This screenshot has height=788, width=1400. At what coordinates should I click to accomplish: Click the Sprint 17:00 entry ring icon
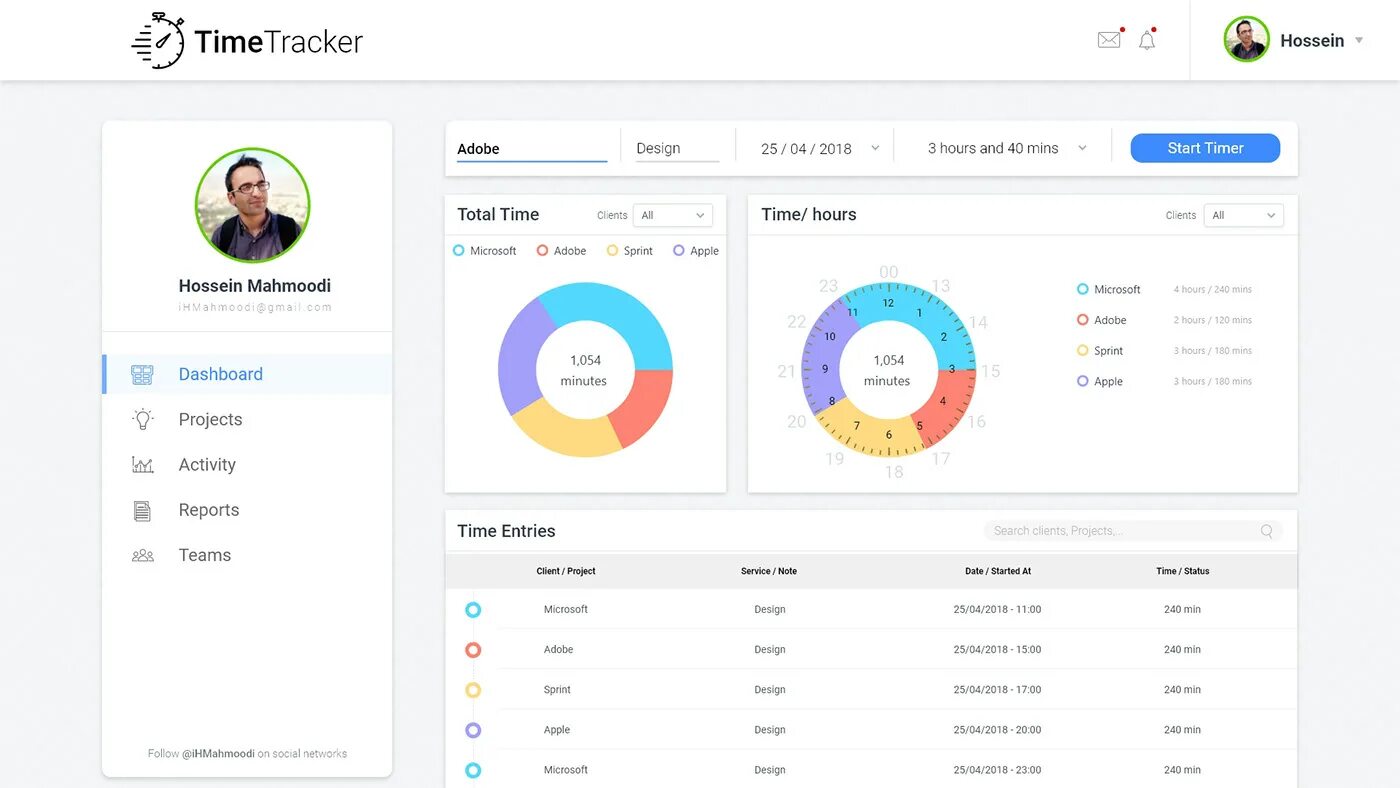point(473,690)
